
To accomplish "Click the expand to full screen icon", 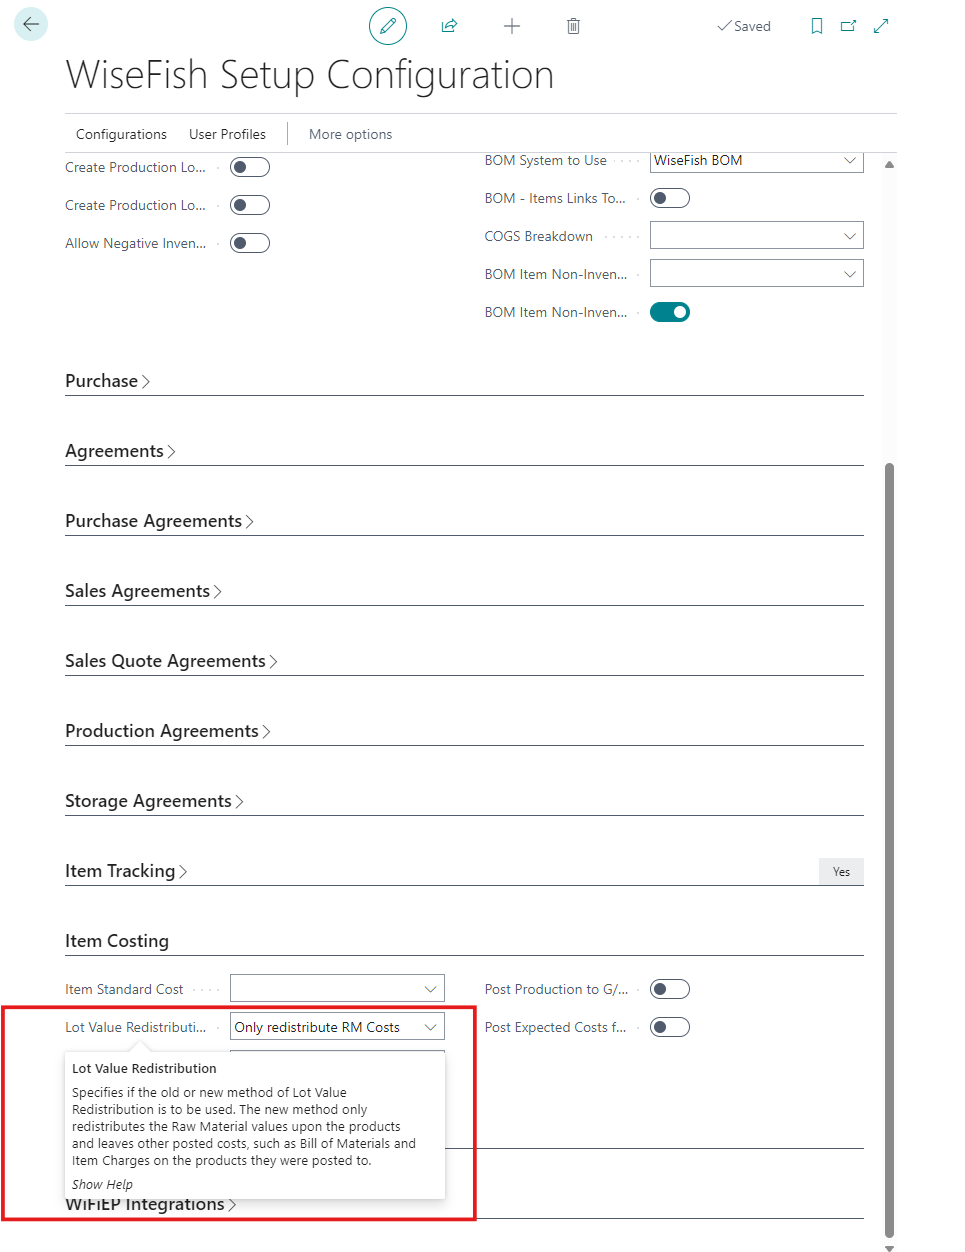I will point(881,26).
